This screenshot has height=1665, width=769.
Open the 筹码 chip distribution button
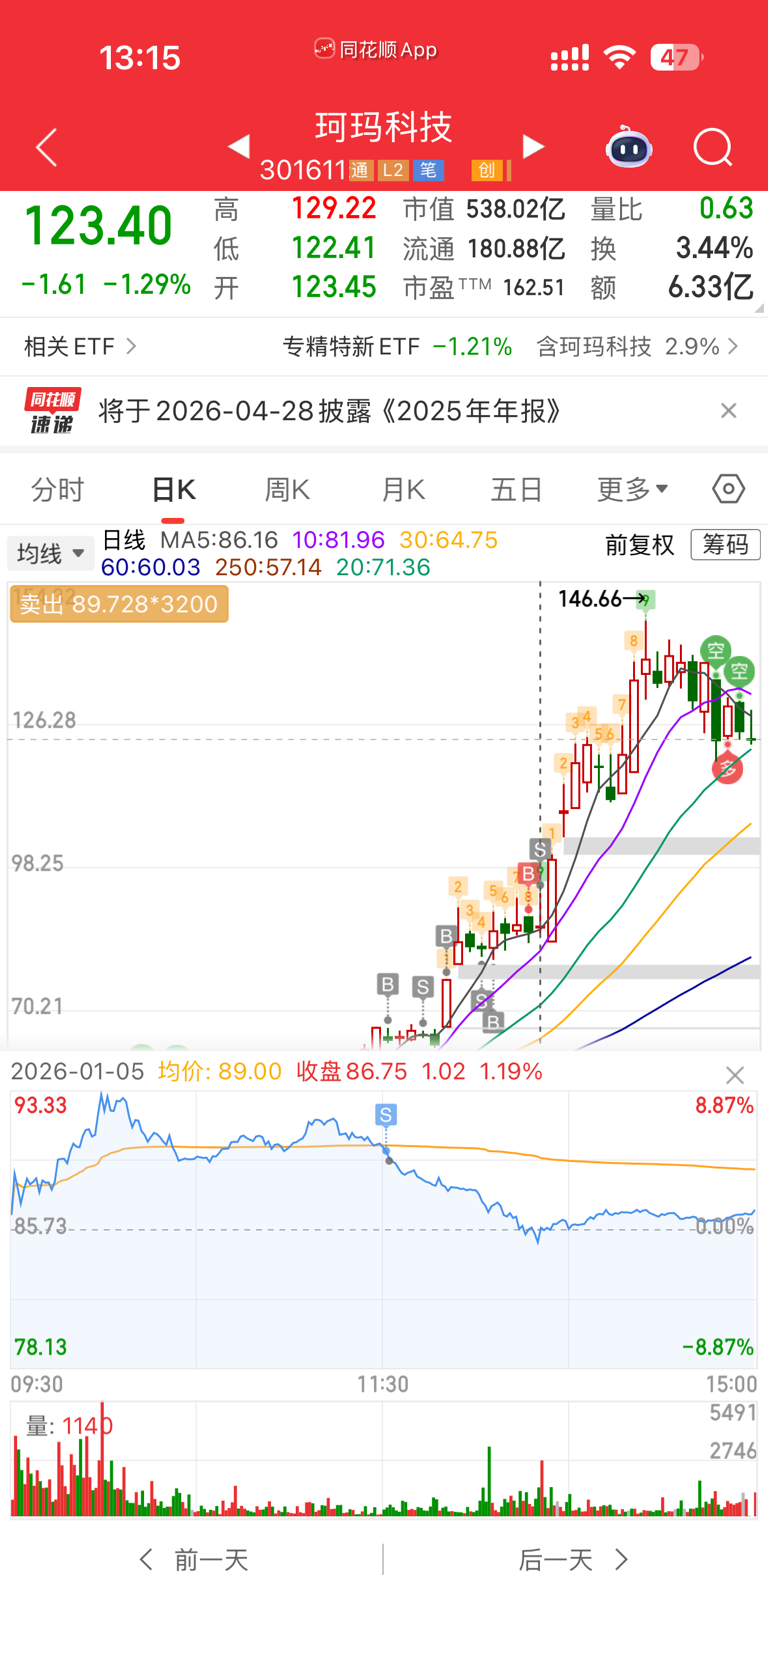point(726,545)
